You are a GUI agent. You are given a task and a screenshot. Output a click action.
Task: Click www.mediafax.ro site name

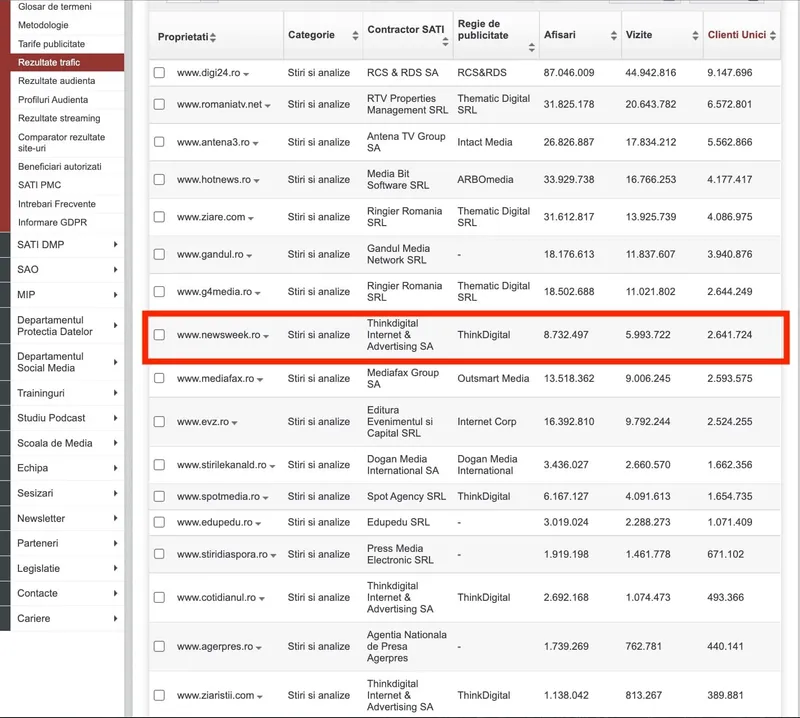click(215, 378)
